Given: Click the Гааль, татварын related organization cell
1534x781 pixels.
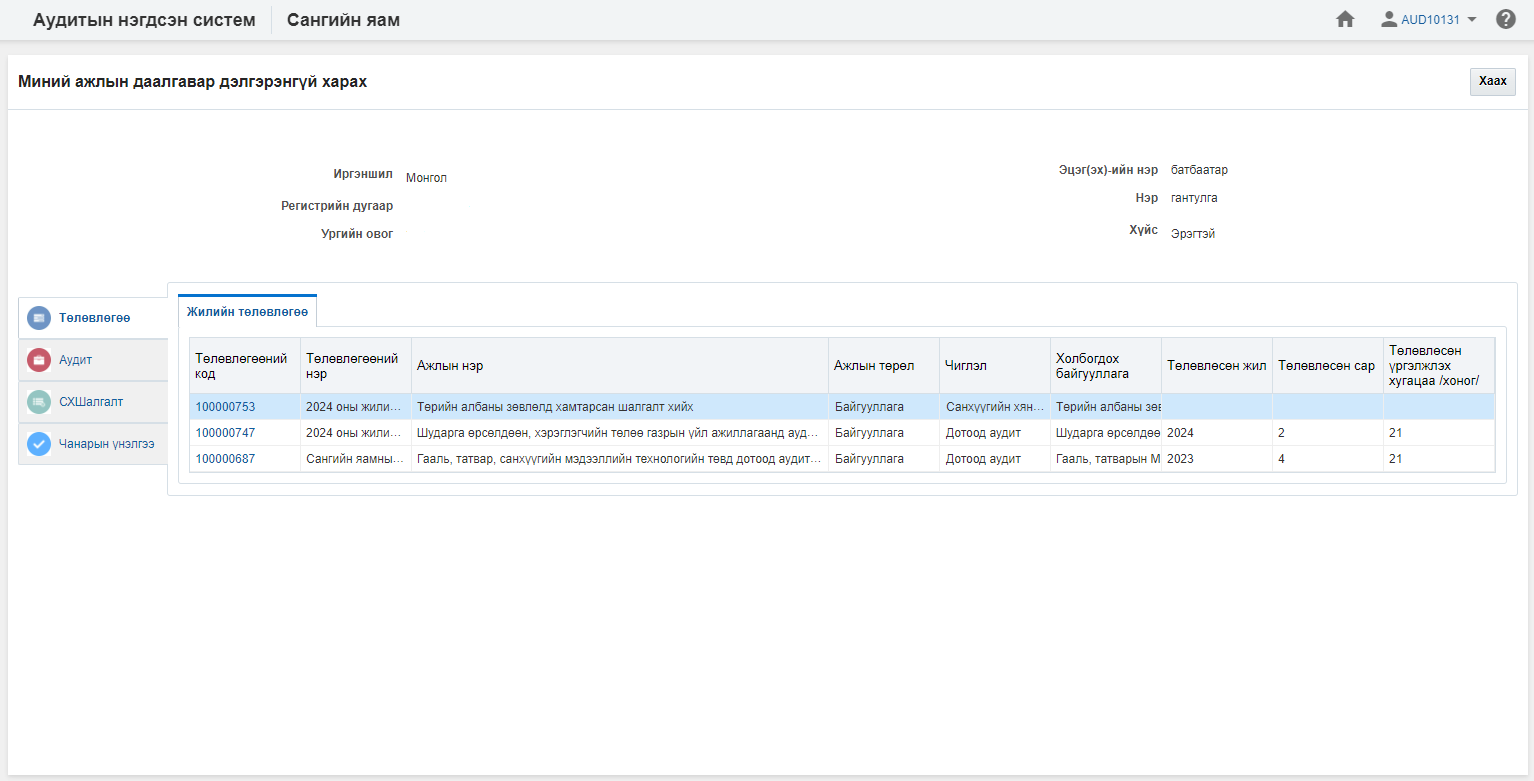Looking at the screenshot, I should (x=1106, y=459).
